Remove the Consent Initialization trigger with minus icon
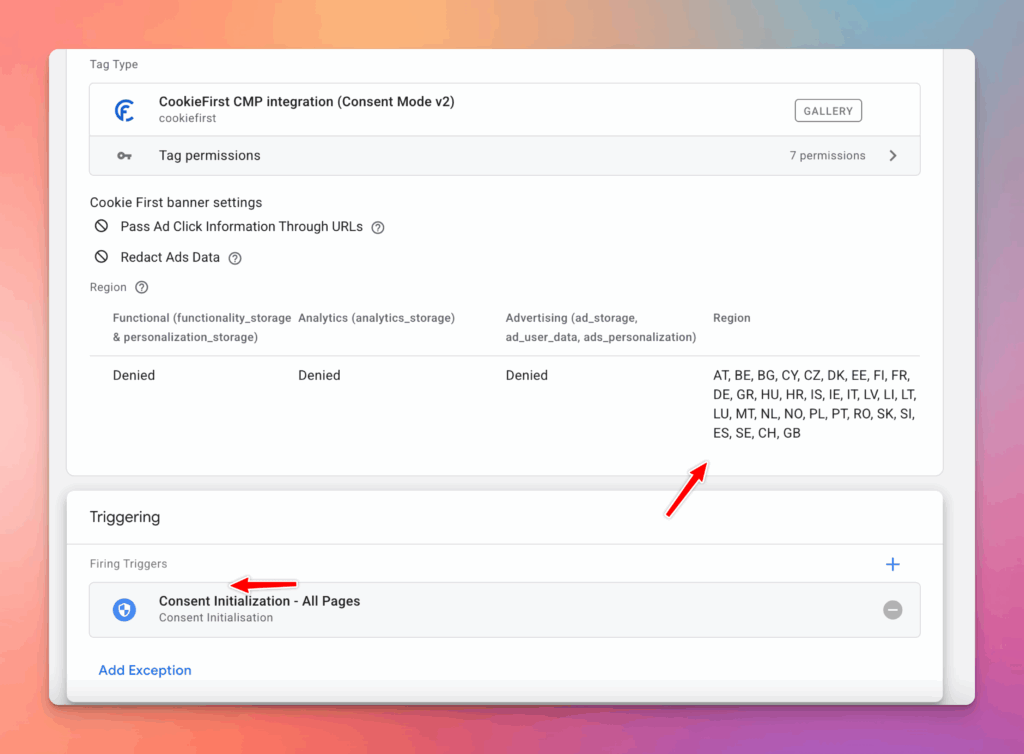 893,610
